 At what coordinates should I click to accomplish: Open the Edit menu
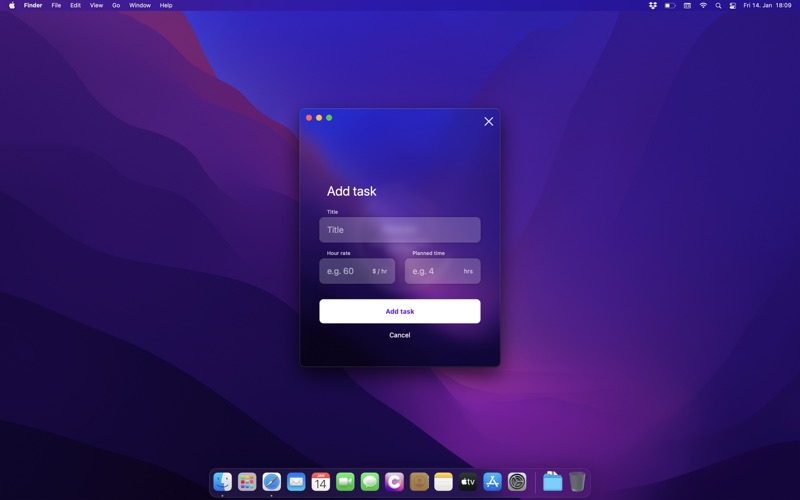[76, 6]
